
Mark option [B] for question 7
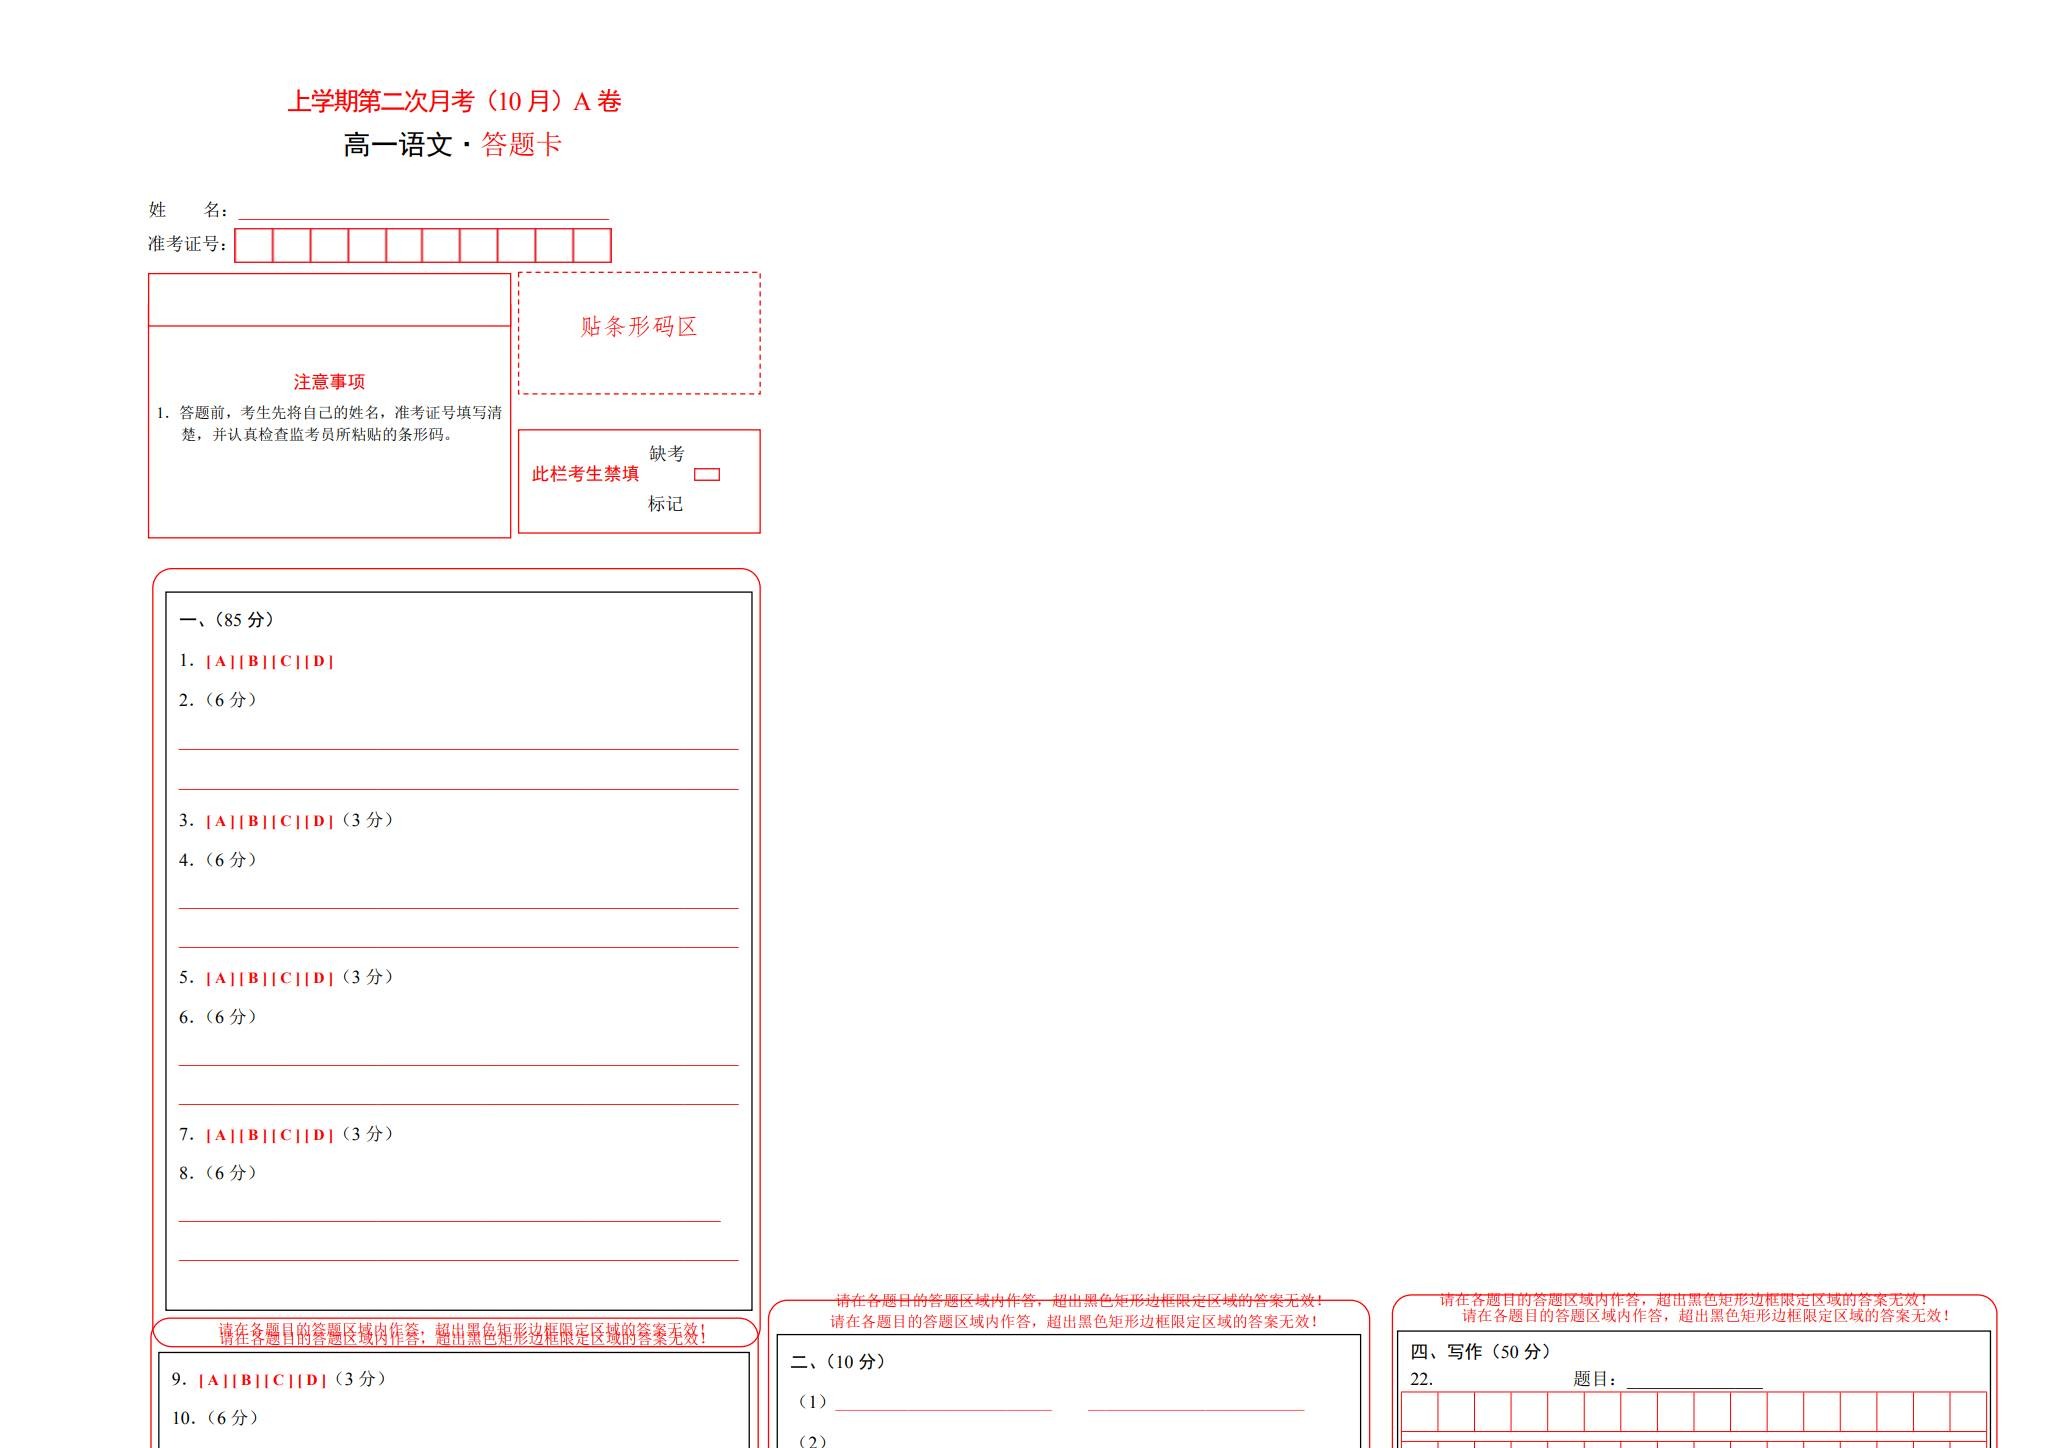[x=254, y=1135]
